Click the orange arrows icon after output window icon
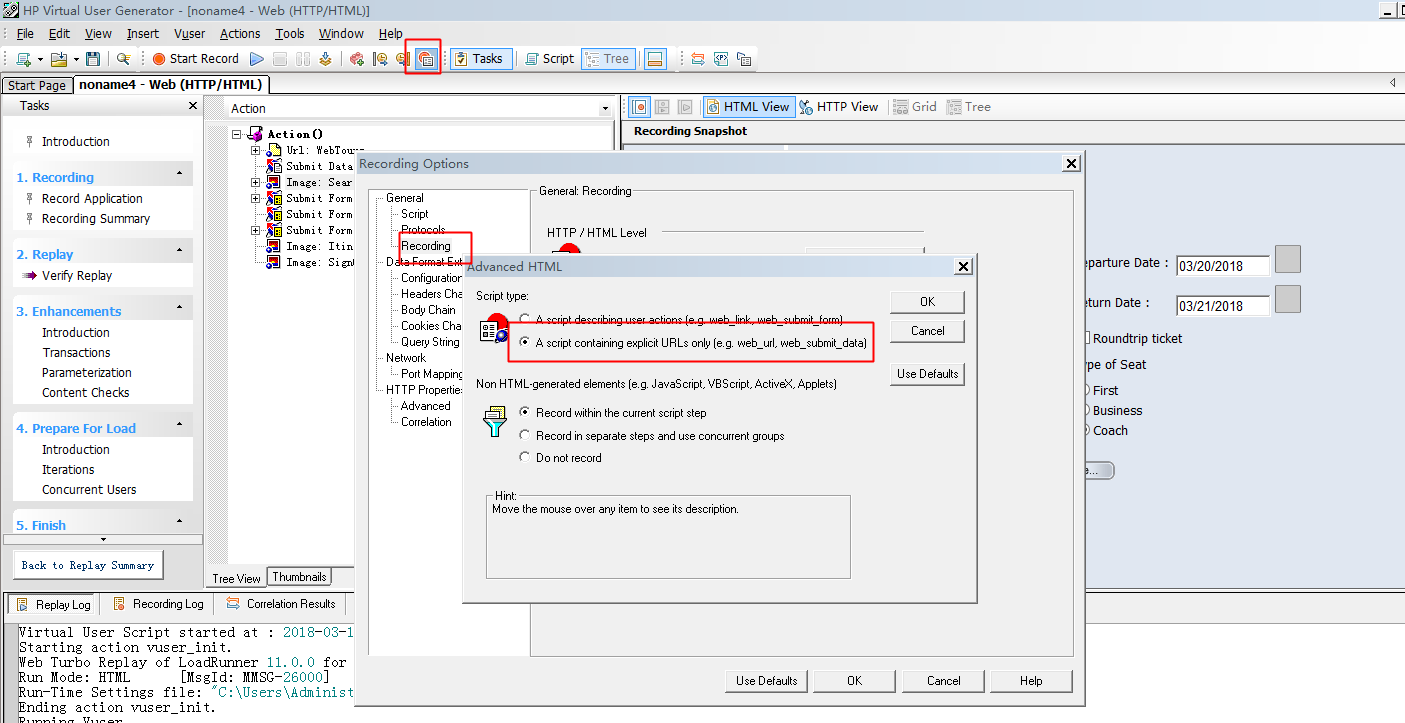1405x723 pixels. tap(698, 59)
